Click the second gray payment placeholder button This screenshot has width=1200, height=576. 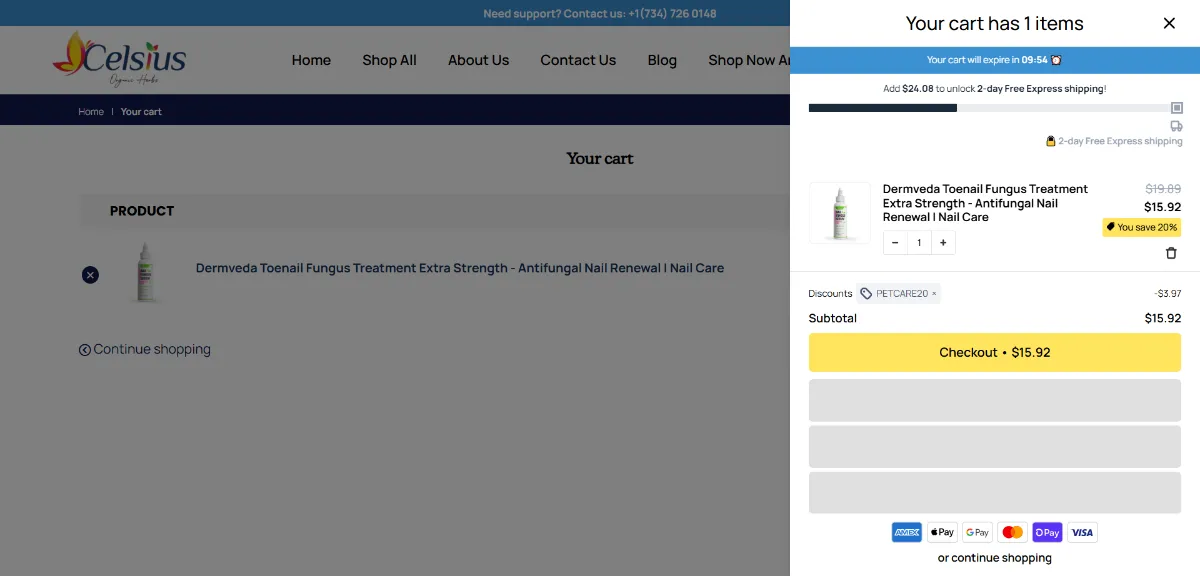point(994,447)
